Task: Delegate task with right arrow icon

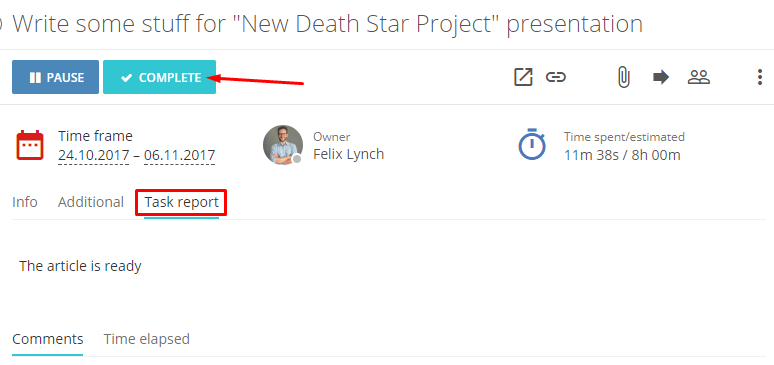Action: click(661, 77)
